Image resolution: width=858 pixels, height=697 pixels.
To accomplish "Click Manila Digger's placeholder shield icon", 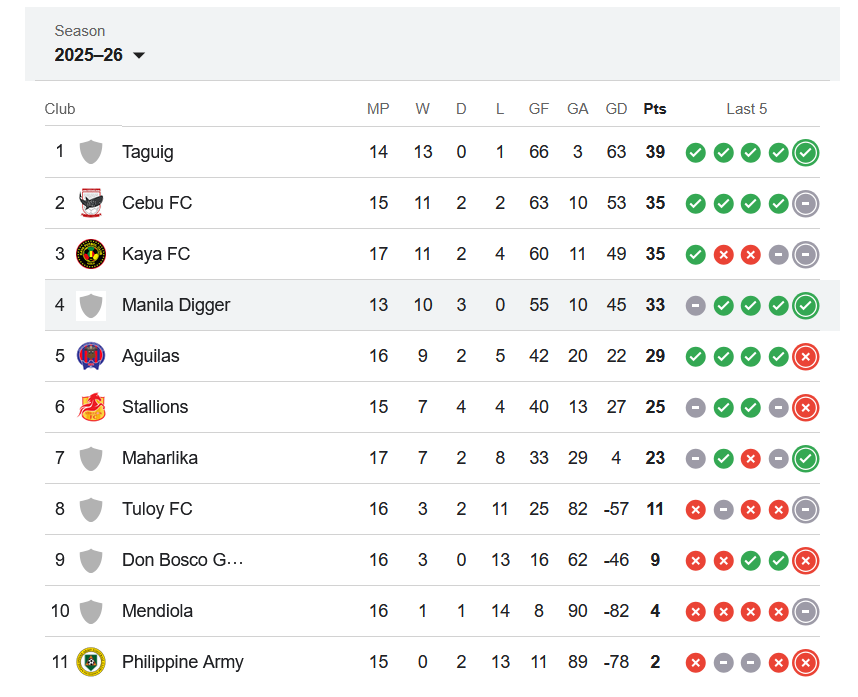I will [x=91, y=305].
